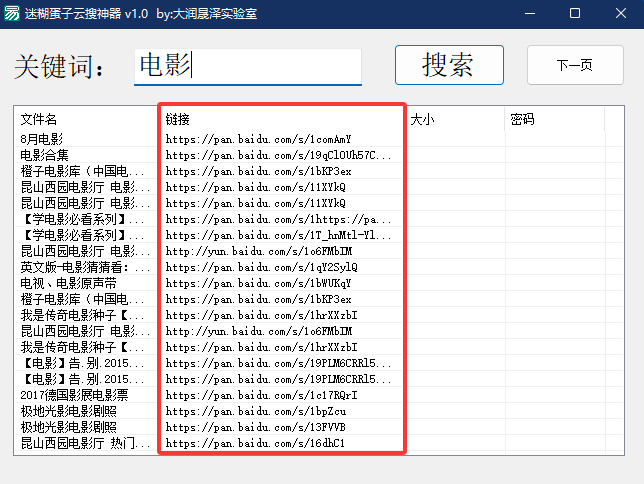Viewport: 644px width, 484px height.
Task: Click the link ending in 1bpZcu
Action: 256,411
